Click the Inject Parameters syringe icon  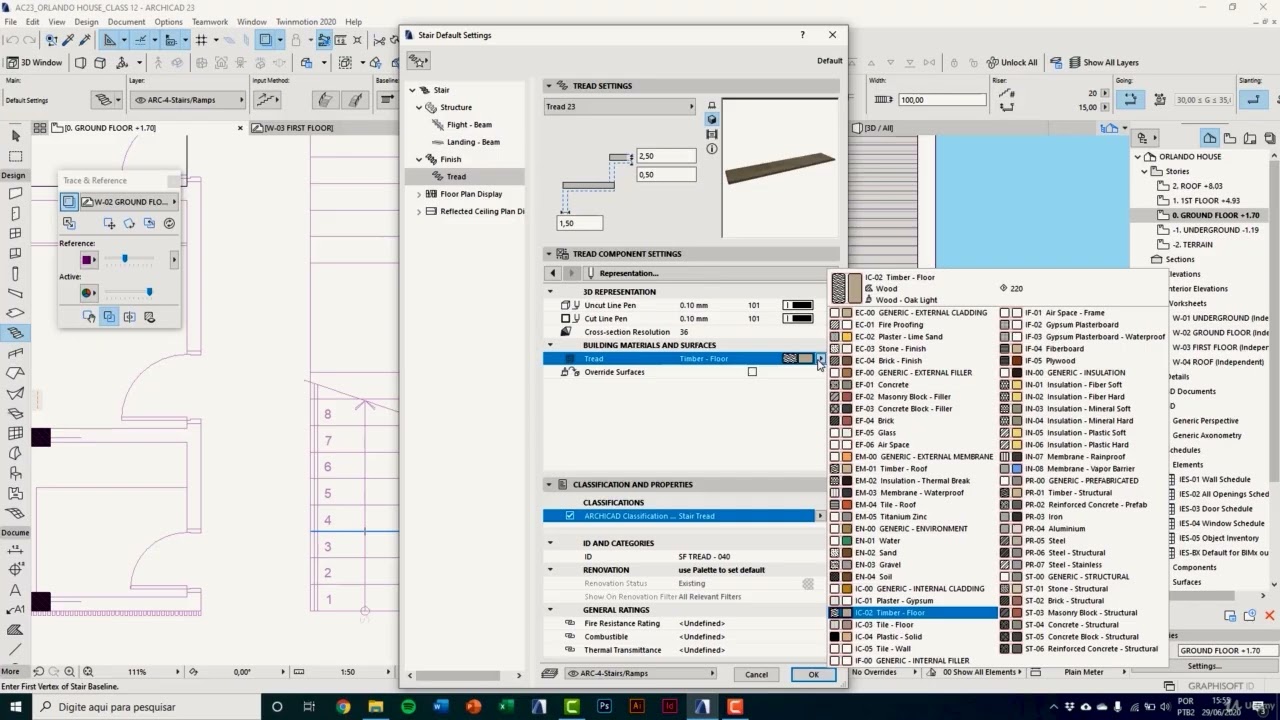(85, 40)
